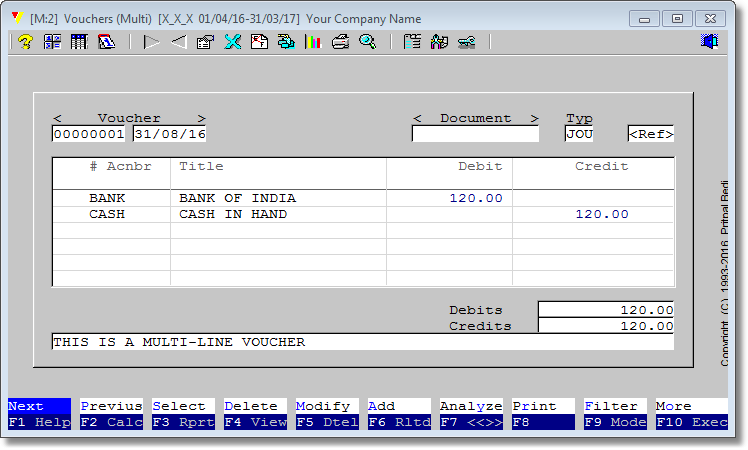
Task: Click the list mode icon in toolbar
Action: click(412, 42)
